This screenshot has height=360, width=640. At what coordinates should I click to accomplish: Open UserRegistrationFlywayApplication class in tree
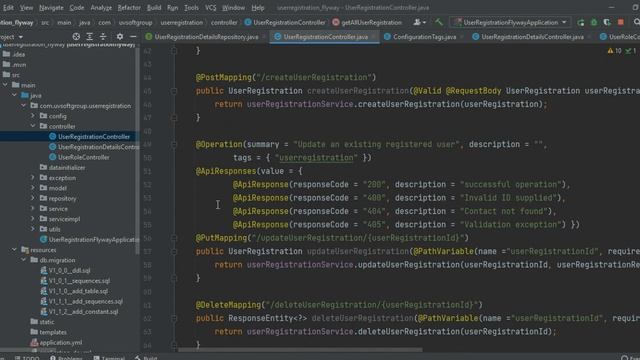94,240
